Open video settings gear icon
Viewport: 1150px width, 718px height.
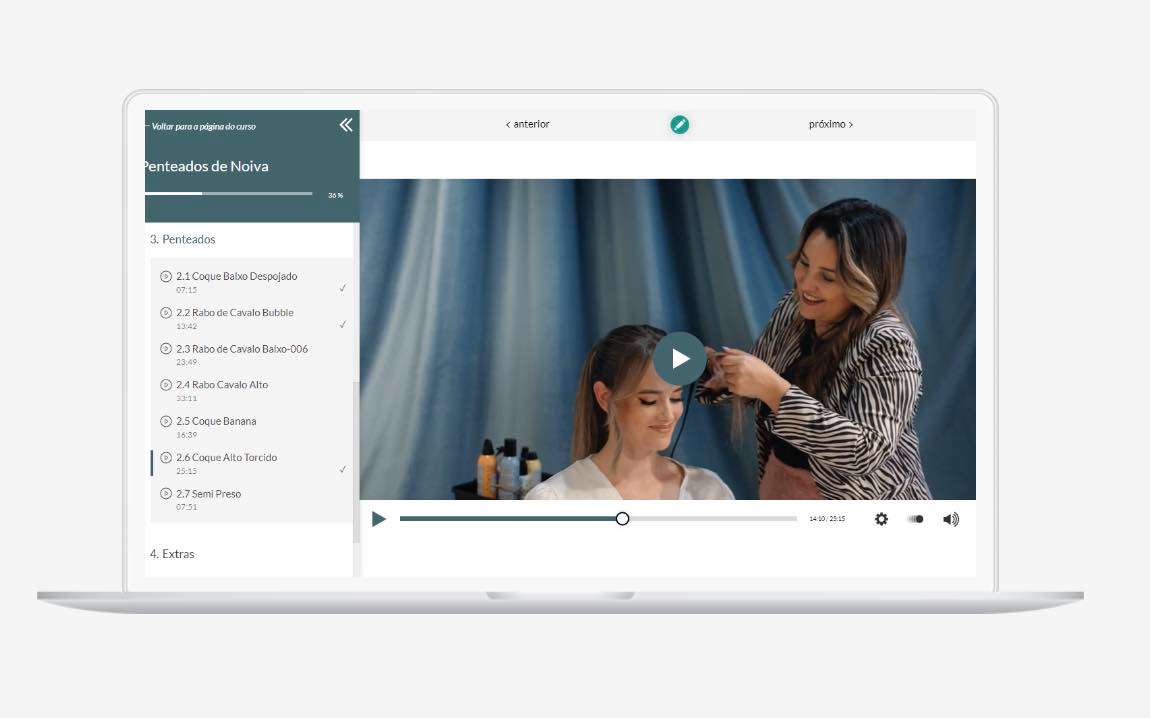[x=881, y=519]
